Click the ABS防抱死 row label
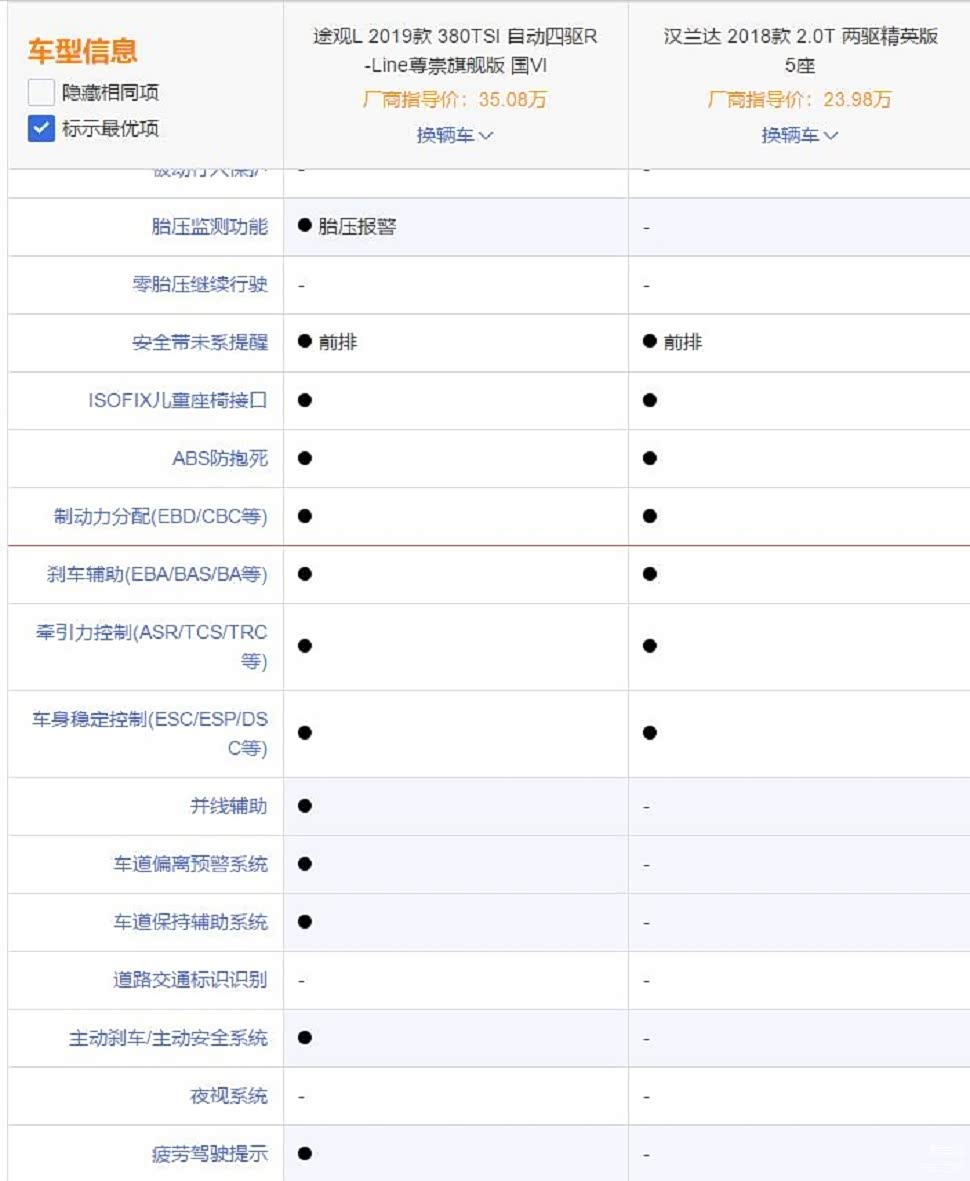This screenshot has width=970, height=1181. 220,458
